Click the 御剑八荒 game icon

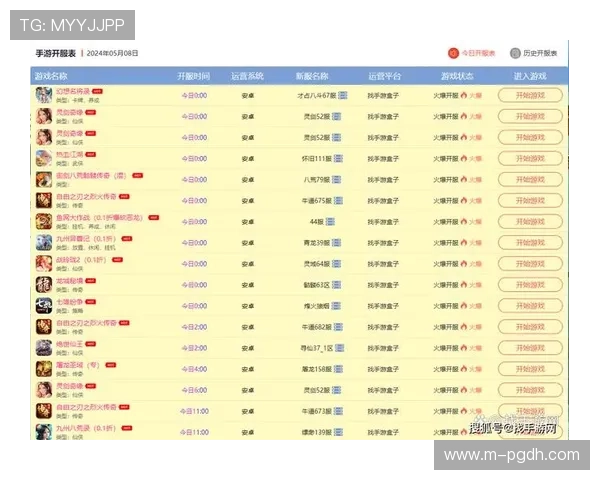(x=44, y=179)
